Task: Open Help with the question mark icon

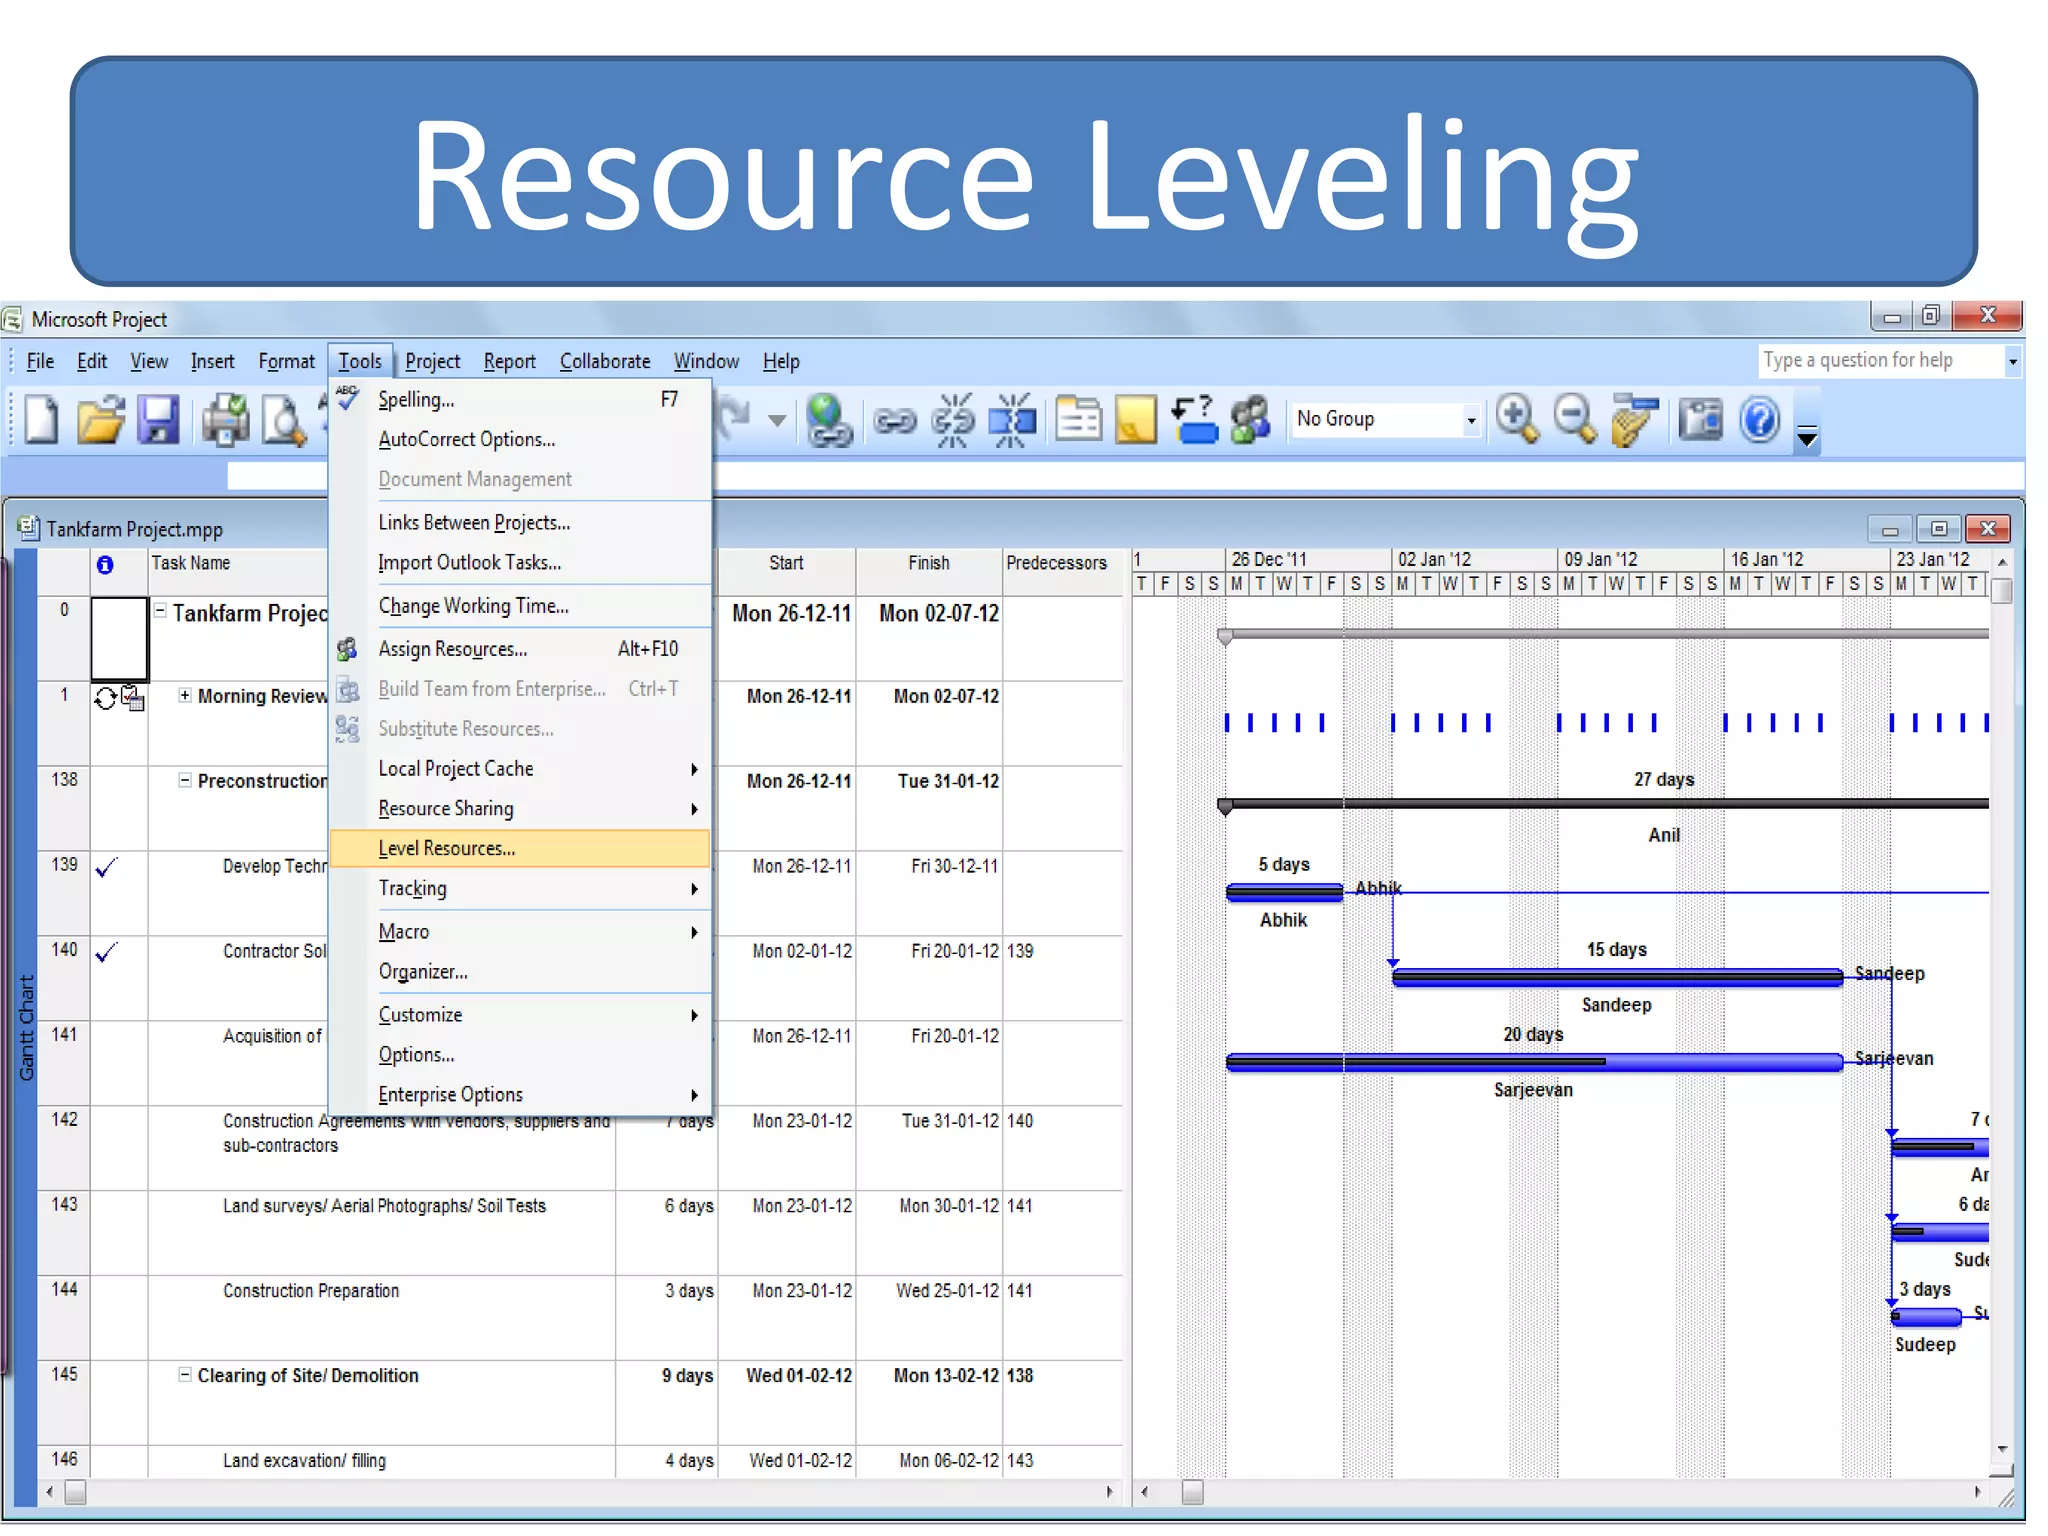Action: [x=1759, y=419]
